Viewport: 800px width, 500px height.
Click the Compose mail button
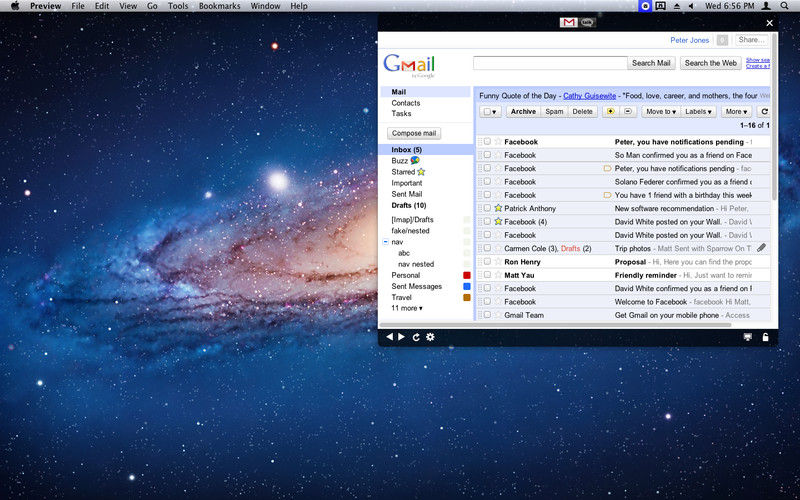[414, 133]
